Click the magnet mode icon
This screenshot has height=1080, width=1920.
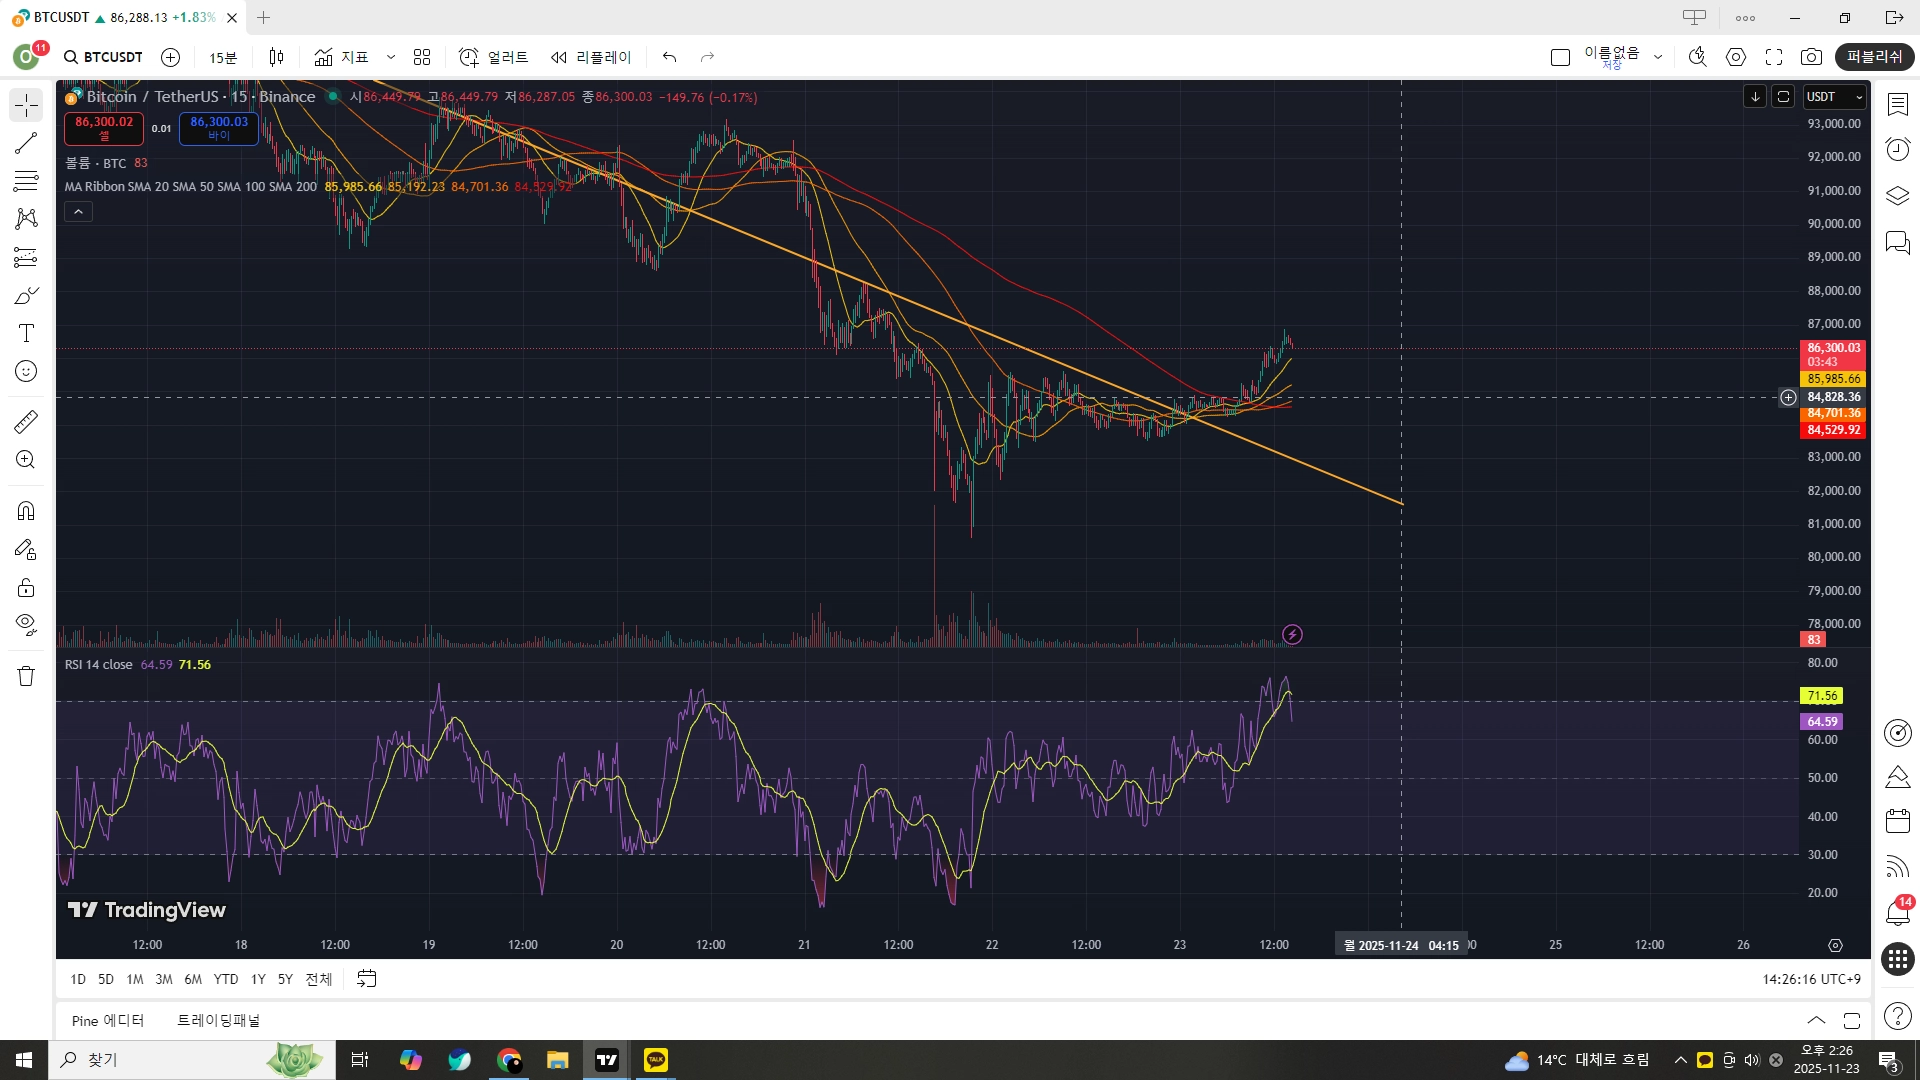[26, 511]
